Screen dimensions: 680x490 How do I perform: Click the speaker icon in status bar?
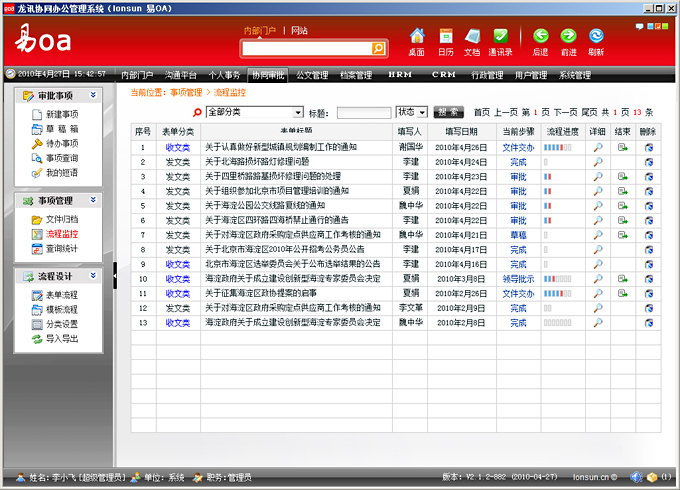pyautogui.click(x=636, y=477)
